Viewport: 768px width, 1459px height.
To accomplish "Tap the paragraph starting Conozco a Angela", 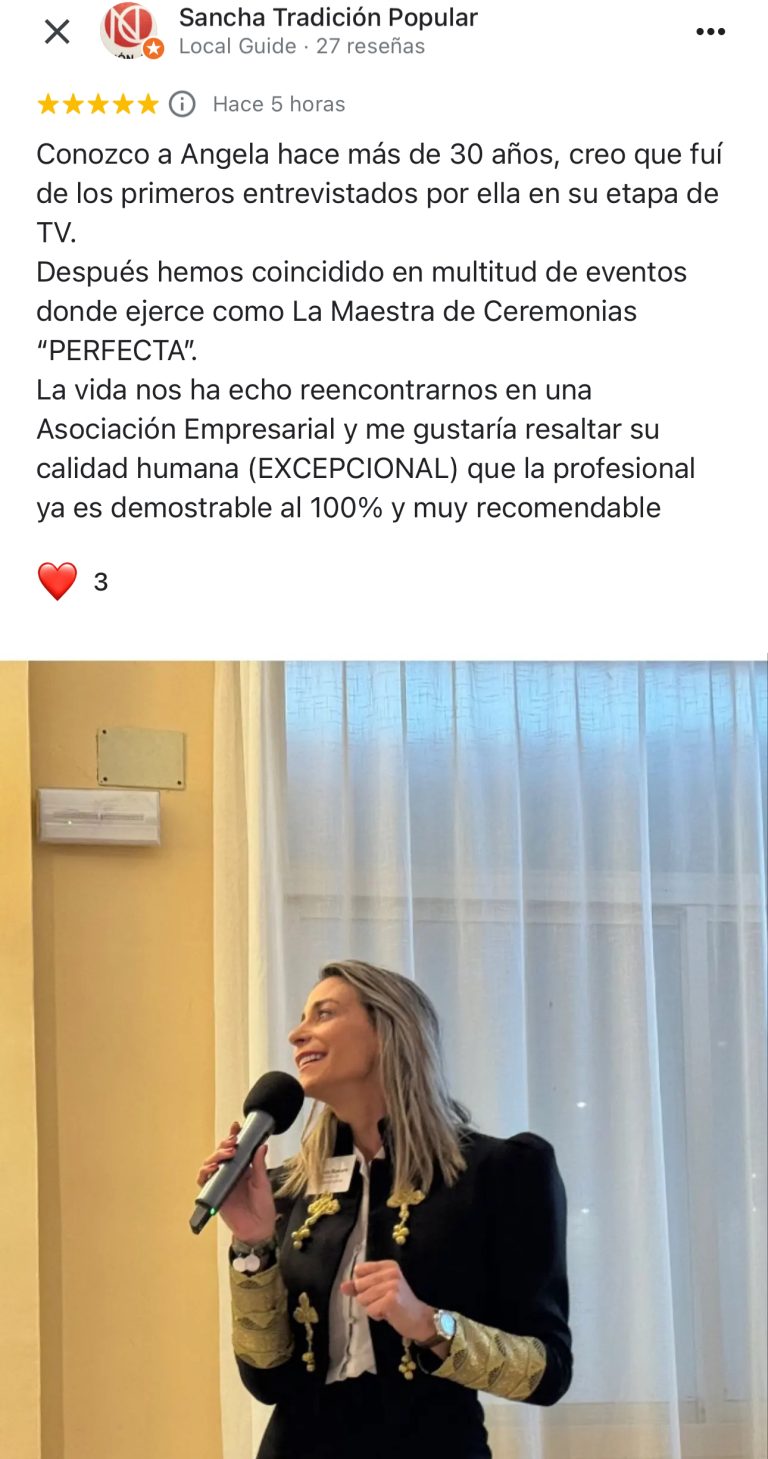I will [380, 194].
